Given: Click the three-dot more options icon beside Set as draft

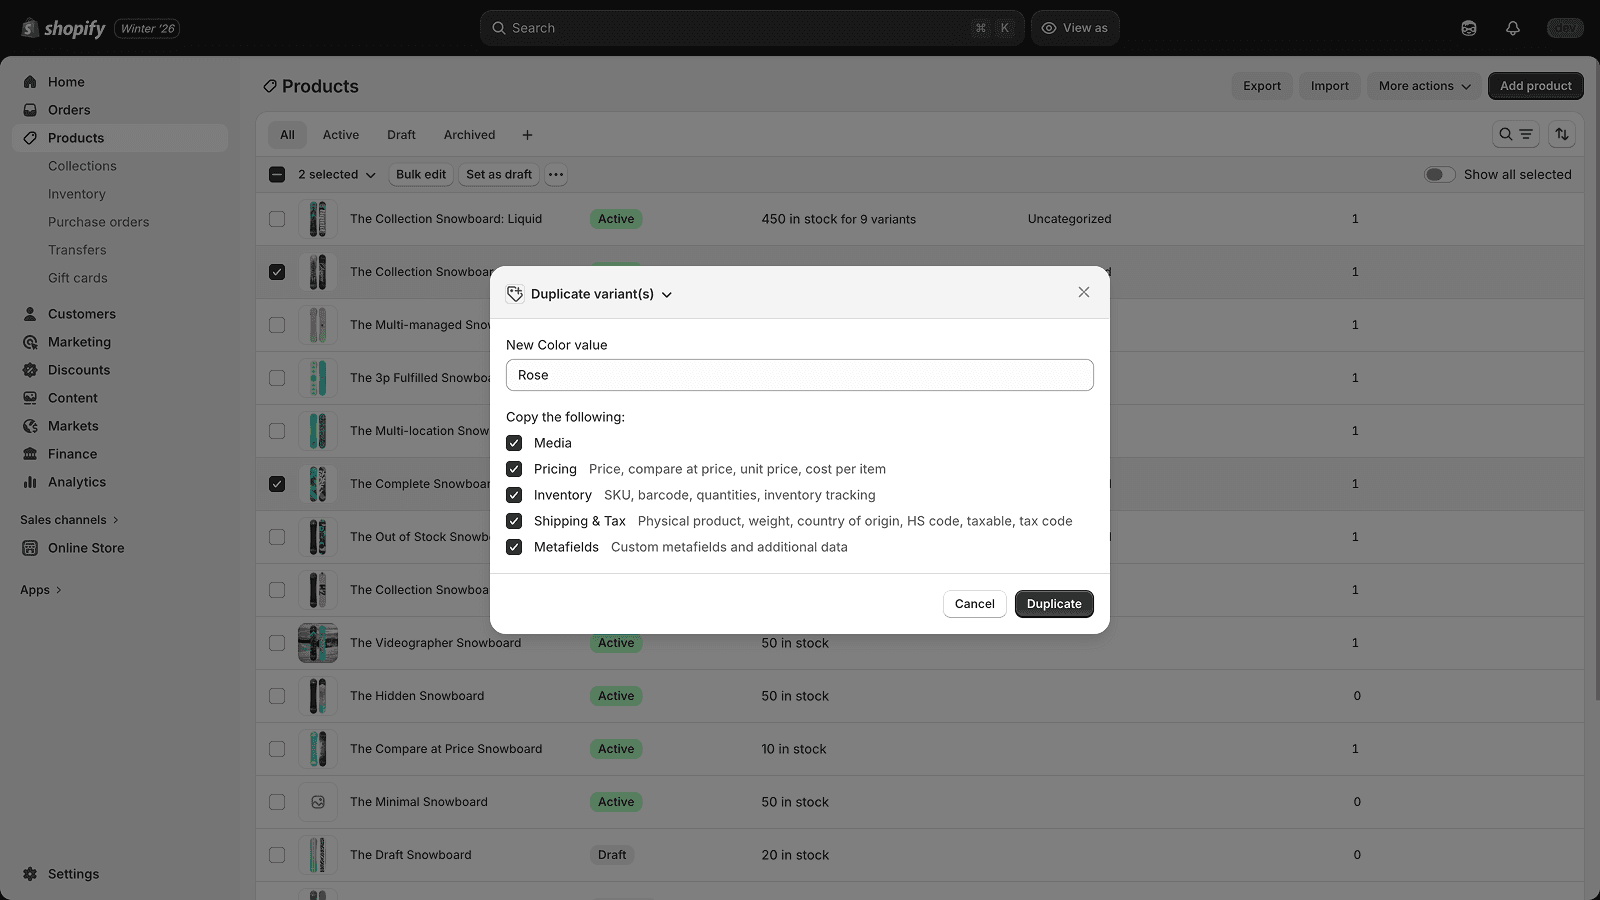Looking at the screenshot, I should click(x=556, y=174).
